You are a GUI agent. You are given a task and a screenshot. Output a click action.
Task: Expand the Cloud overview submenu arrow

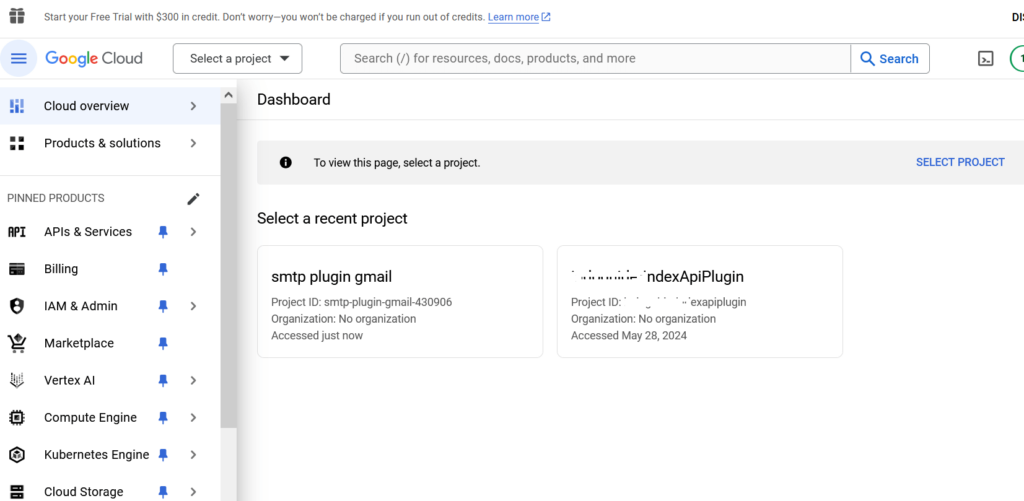(193, 106)
